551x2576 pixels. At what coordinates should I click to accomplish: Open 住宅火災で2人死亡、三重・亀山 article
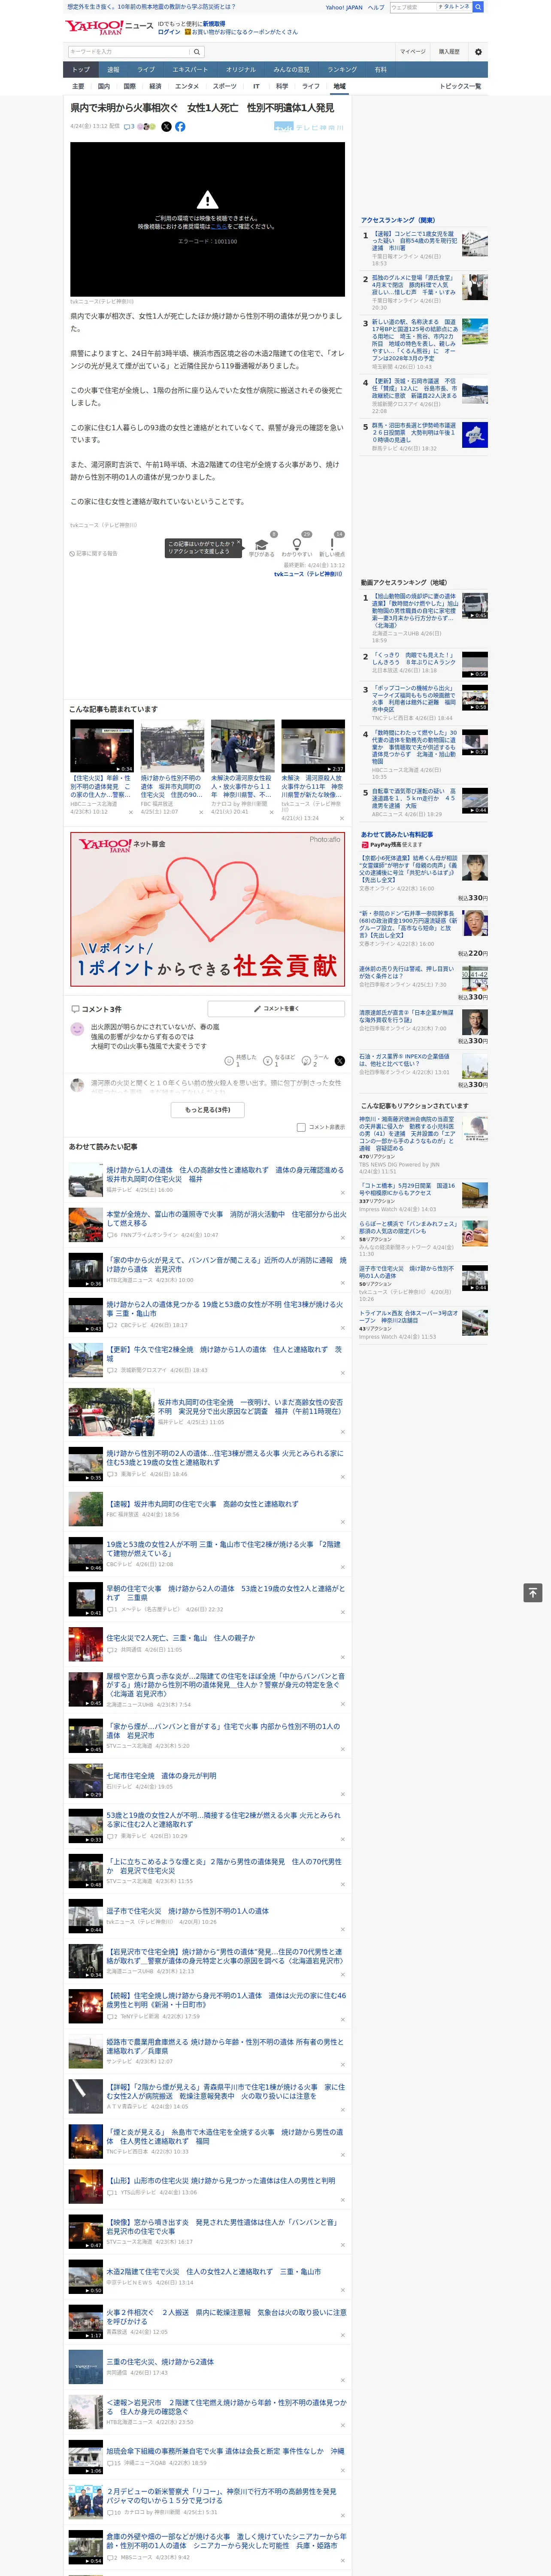tap(181, 1638)
